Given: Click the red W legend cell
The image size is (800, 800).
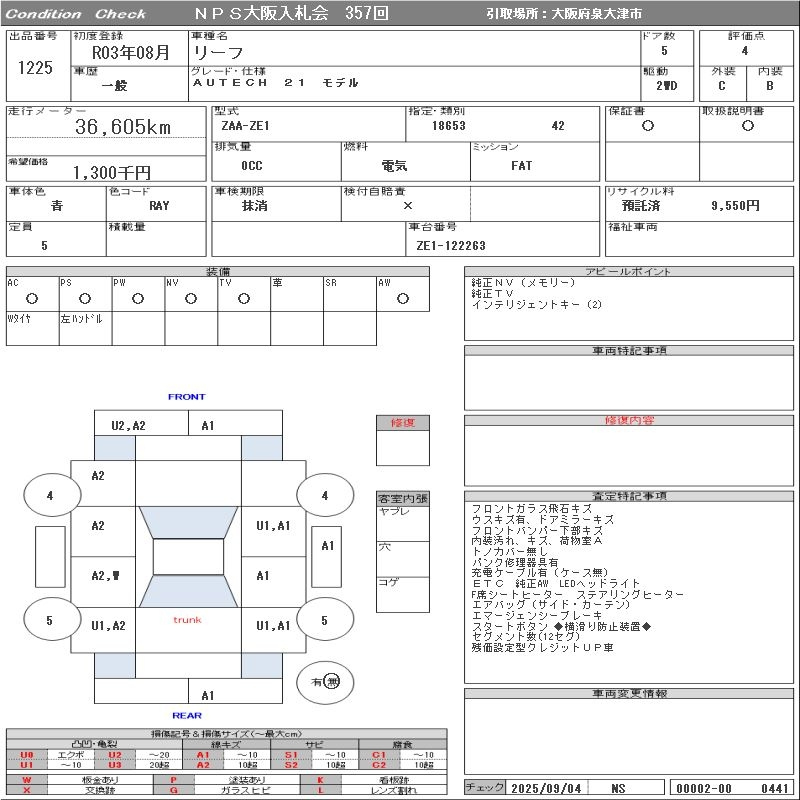Looking at the screenshot, I should [x=26, y=779].
